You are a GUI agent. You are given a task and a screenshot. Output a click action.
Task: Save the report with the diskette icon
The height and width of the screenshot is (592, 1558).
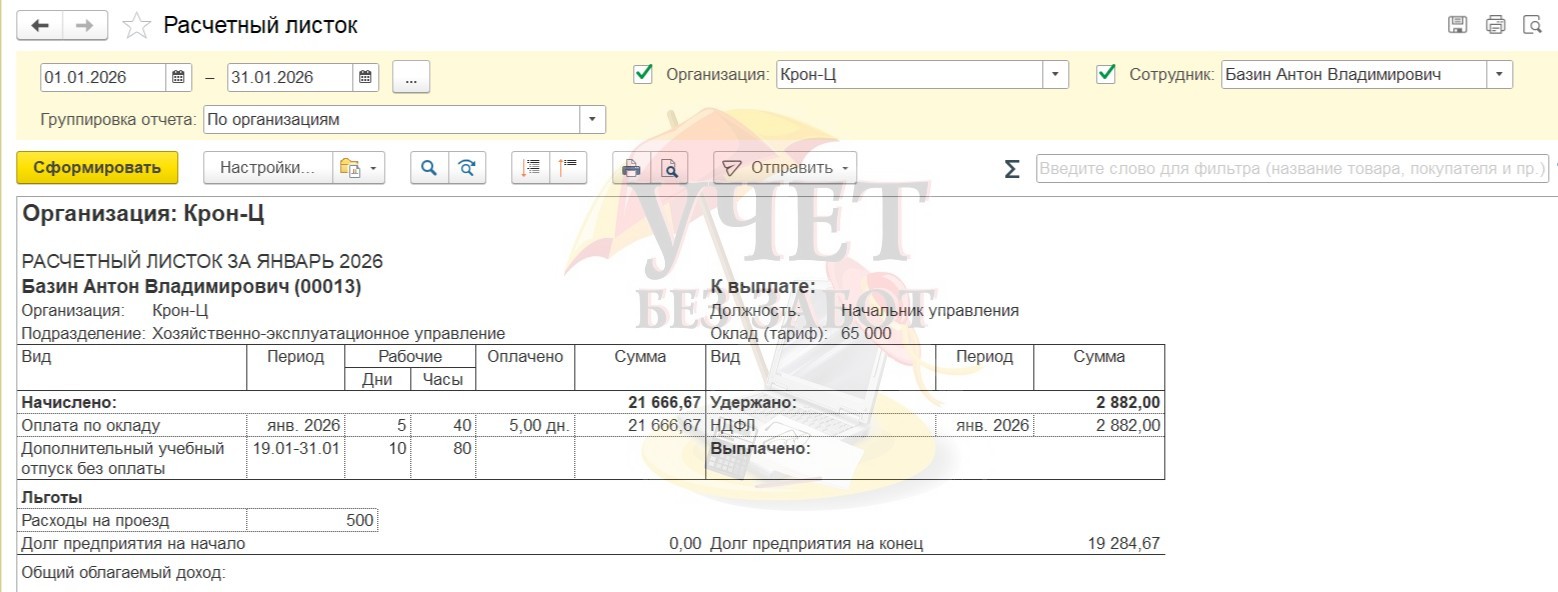coord(1458,25)
